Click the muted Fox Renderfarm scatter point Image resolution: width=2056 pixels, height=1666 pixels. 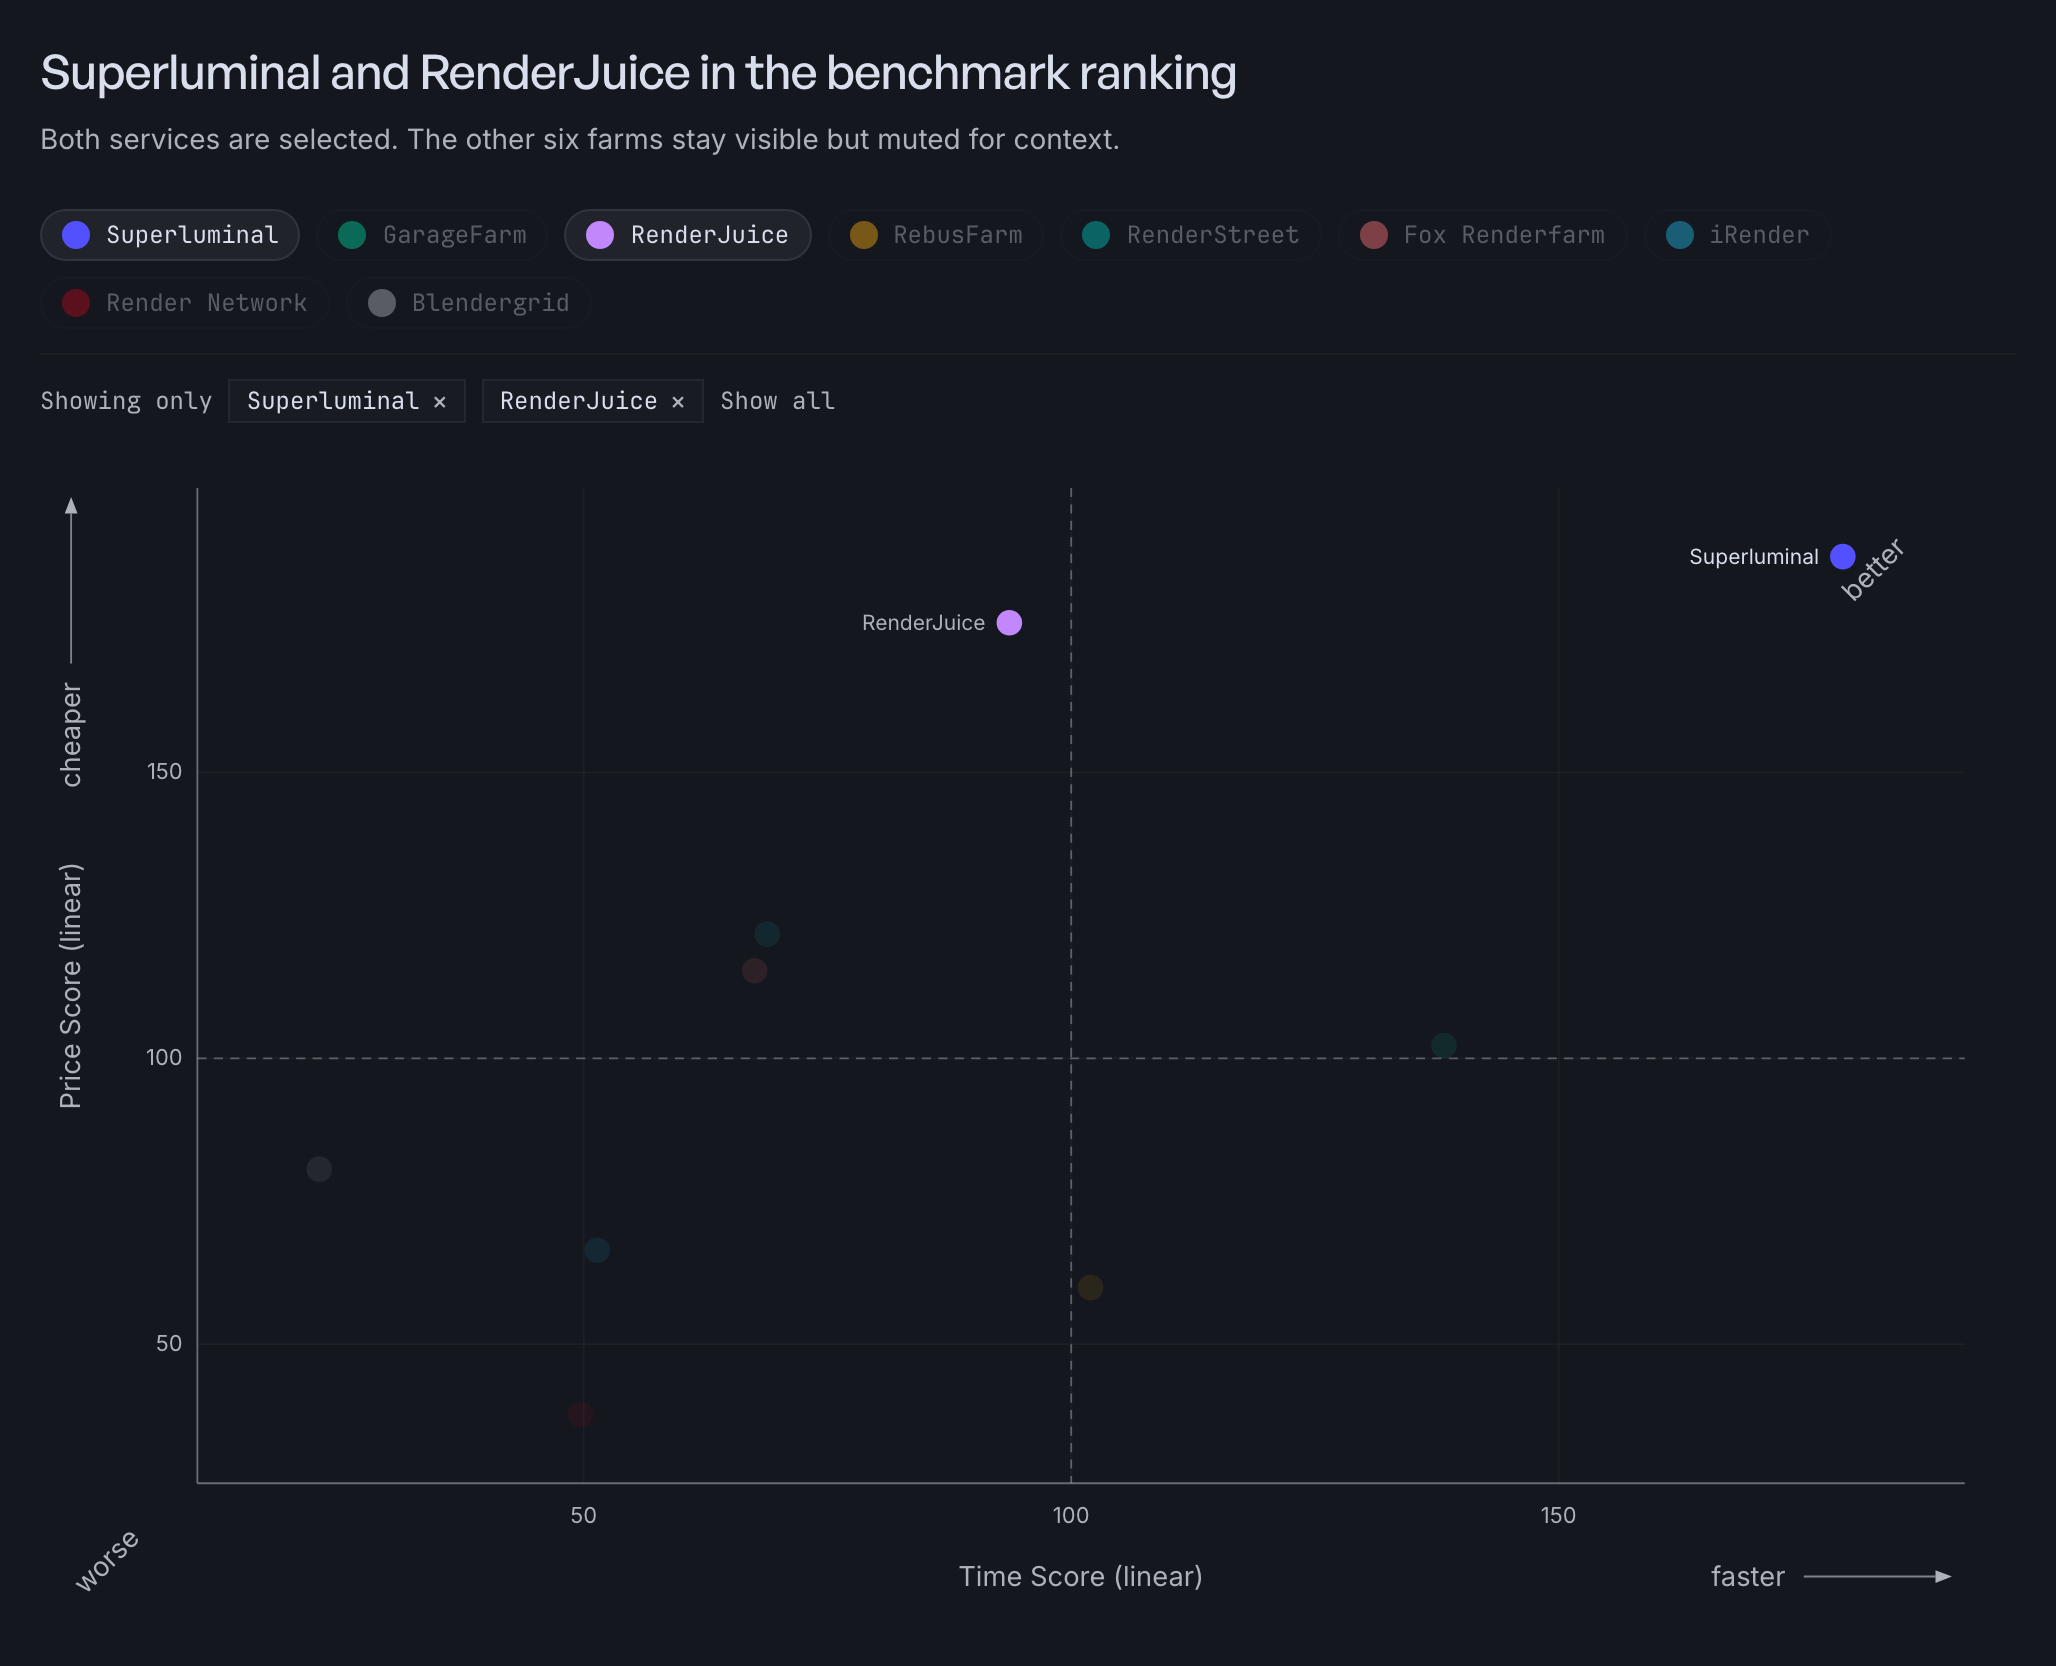click(x=755, y=970)
